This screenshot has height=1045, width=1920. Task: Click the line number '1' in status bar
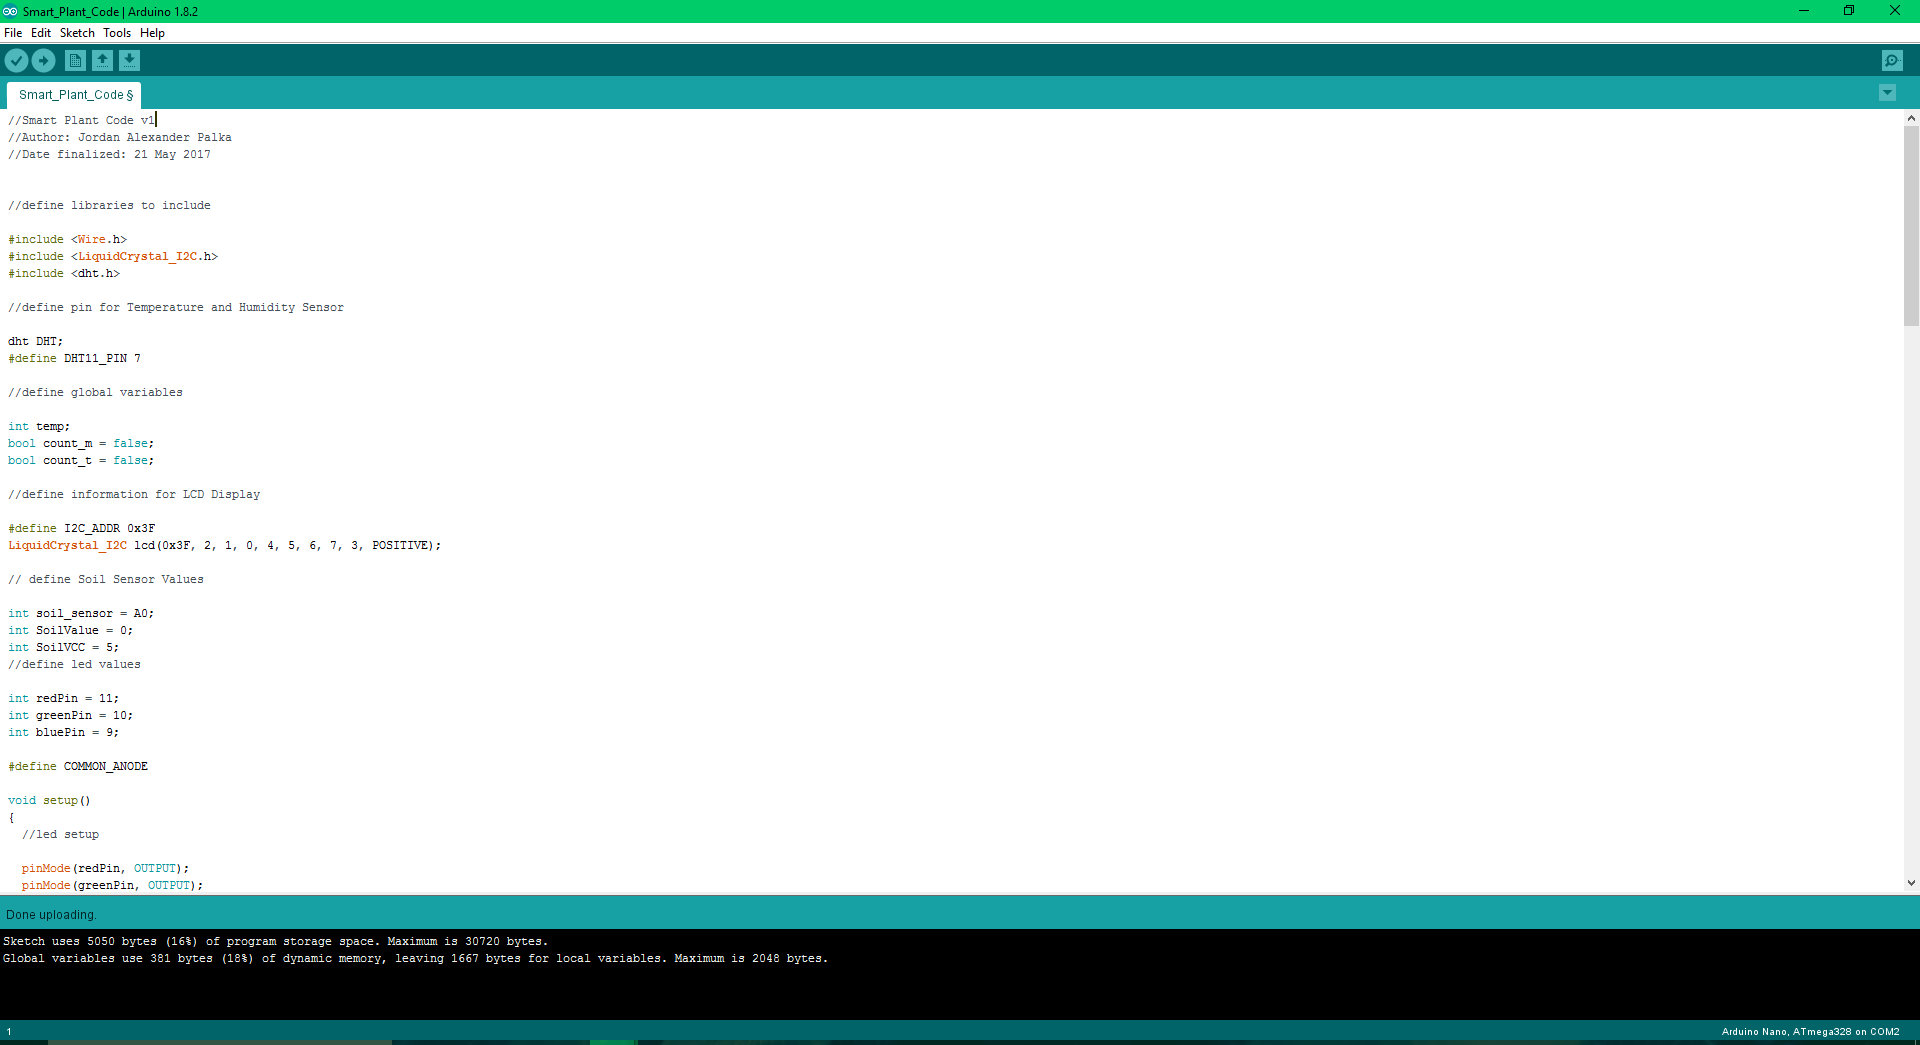click(x=9, y=1031)
